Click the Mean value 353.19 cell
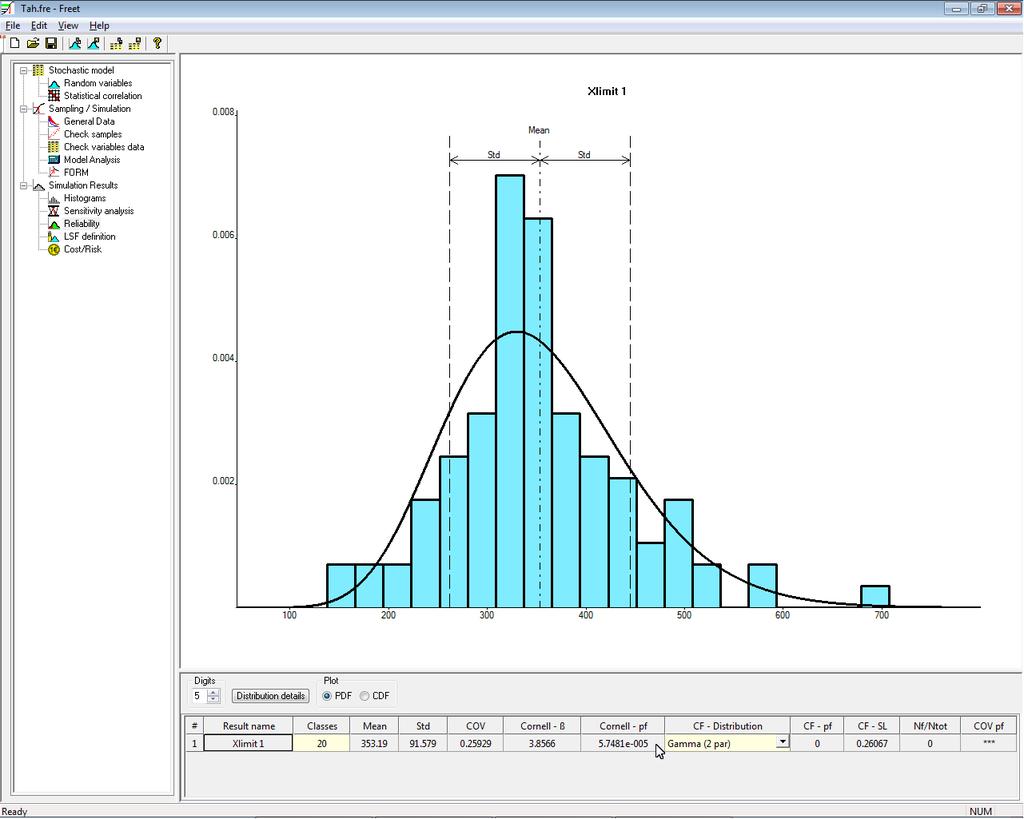Viewport: 1024px width, 819px height. (x=374, y=743)
